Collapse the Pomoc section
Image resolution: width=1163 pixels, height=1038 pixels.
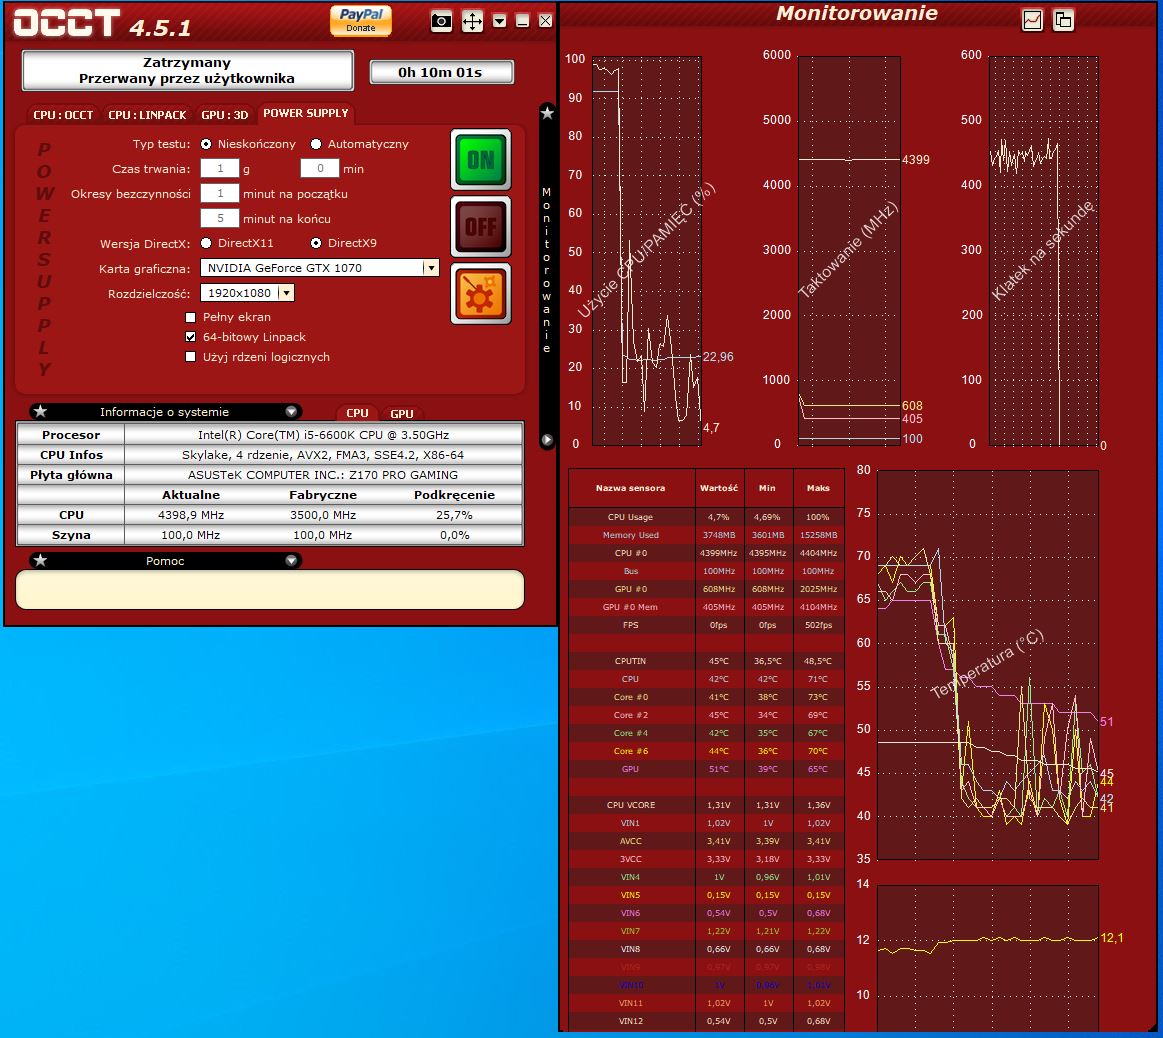pos(291,561)
